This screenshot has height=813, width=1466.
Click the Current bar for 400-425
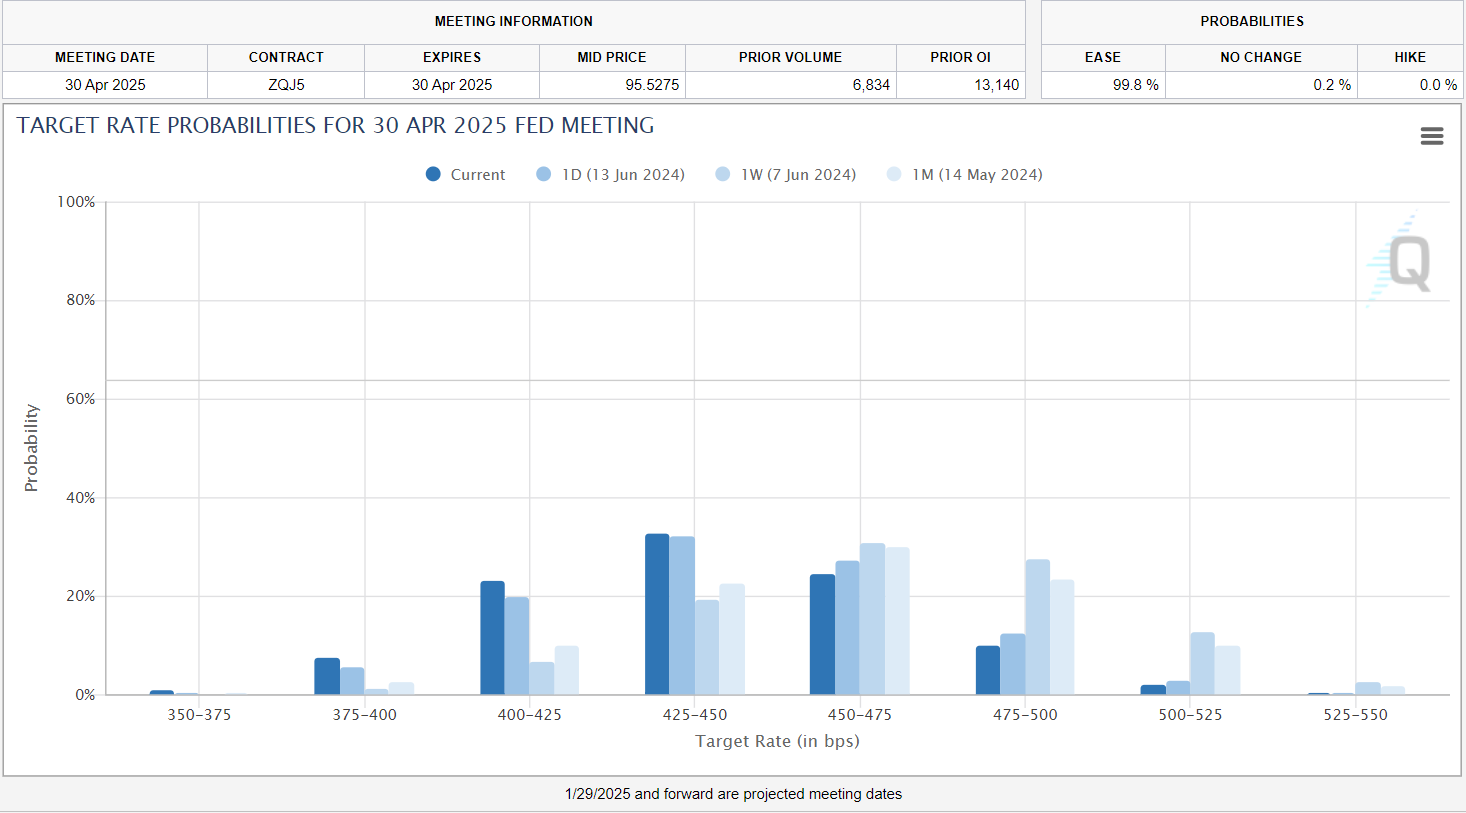(x=492, y=638)
